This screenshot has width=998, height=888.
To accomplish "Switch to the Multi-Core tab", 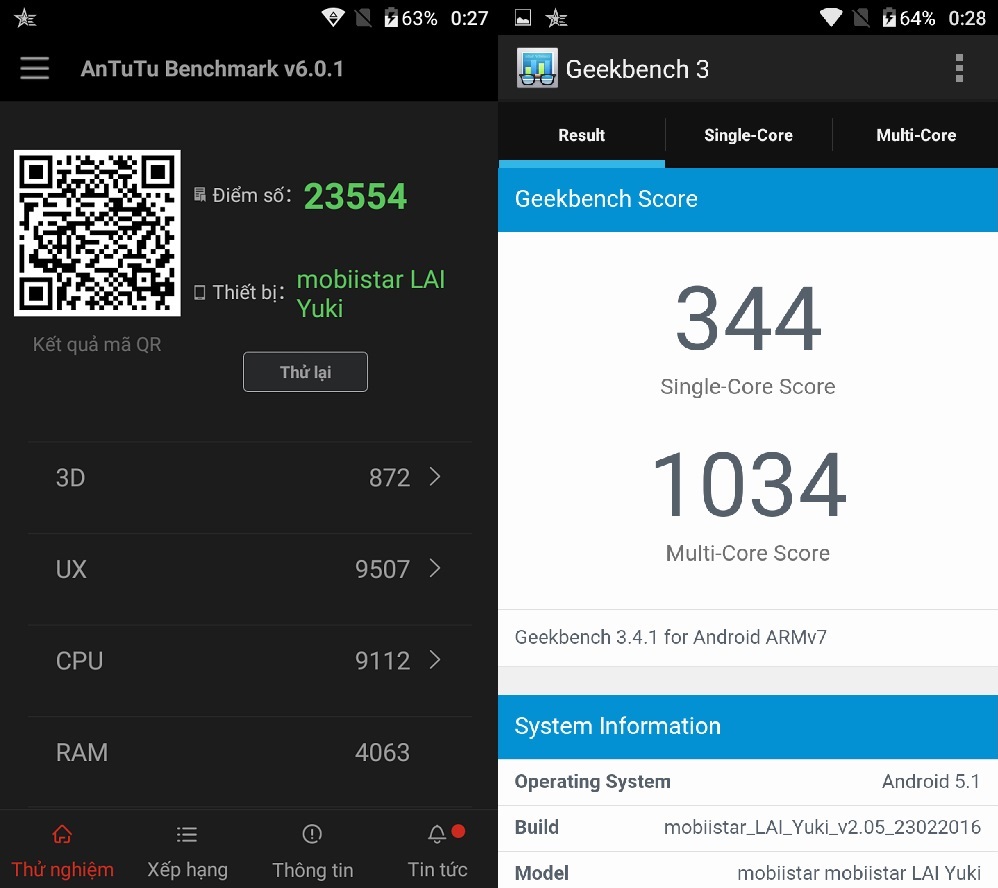I will pos(915,135).
